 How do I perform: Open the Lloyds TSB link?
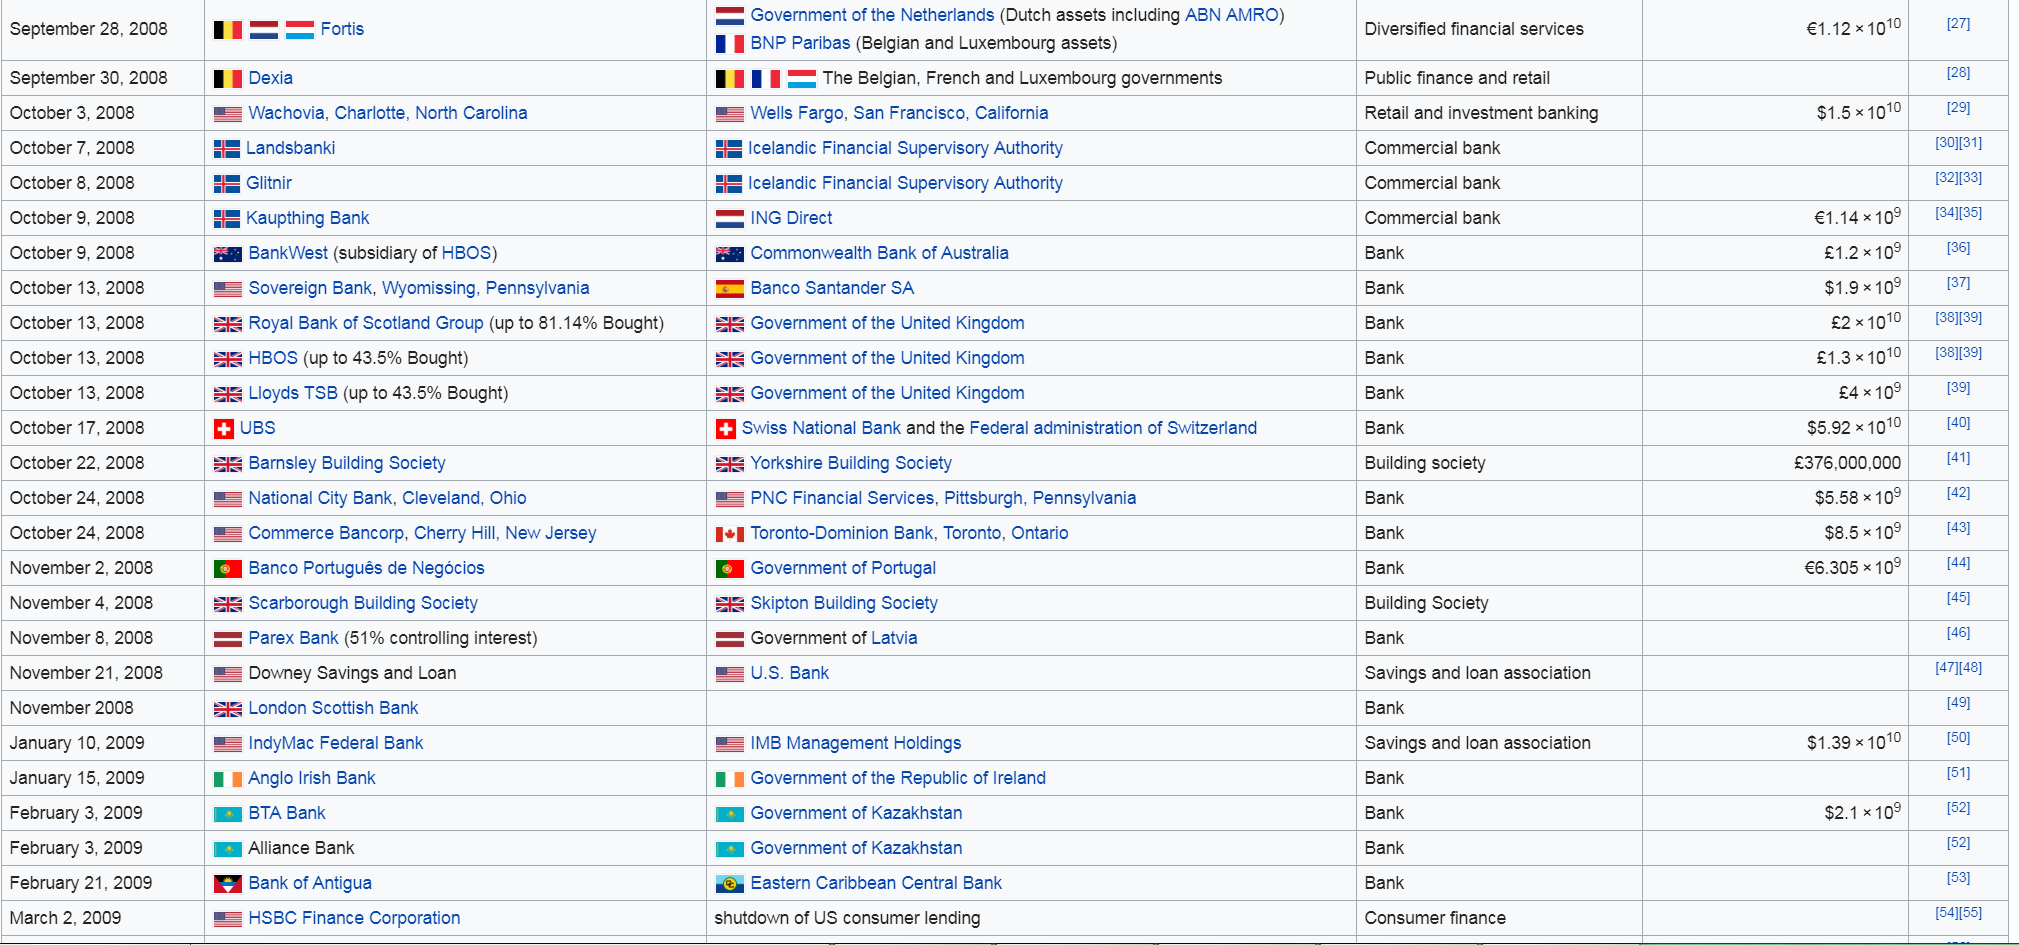[293, 393]
